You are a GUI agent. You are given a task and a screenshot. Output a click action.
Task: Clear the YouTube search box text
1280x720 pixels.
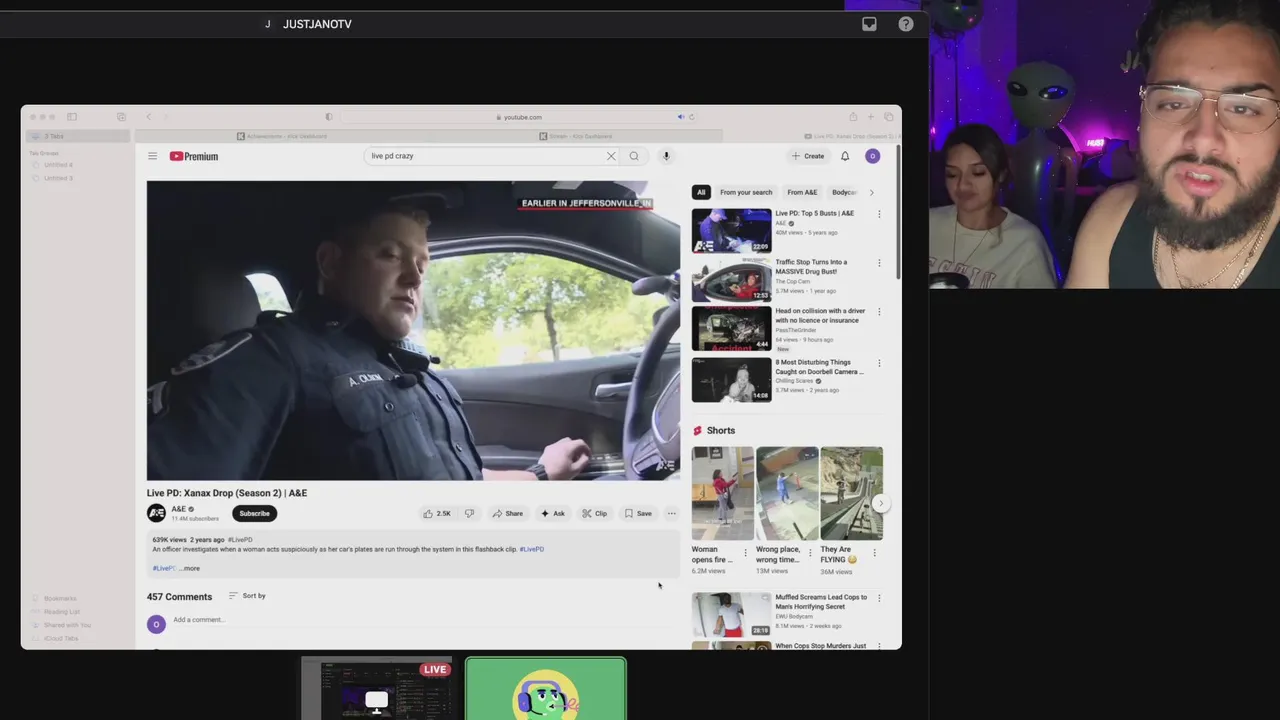tap(611, 156)
